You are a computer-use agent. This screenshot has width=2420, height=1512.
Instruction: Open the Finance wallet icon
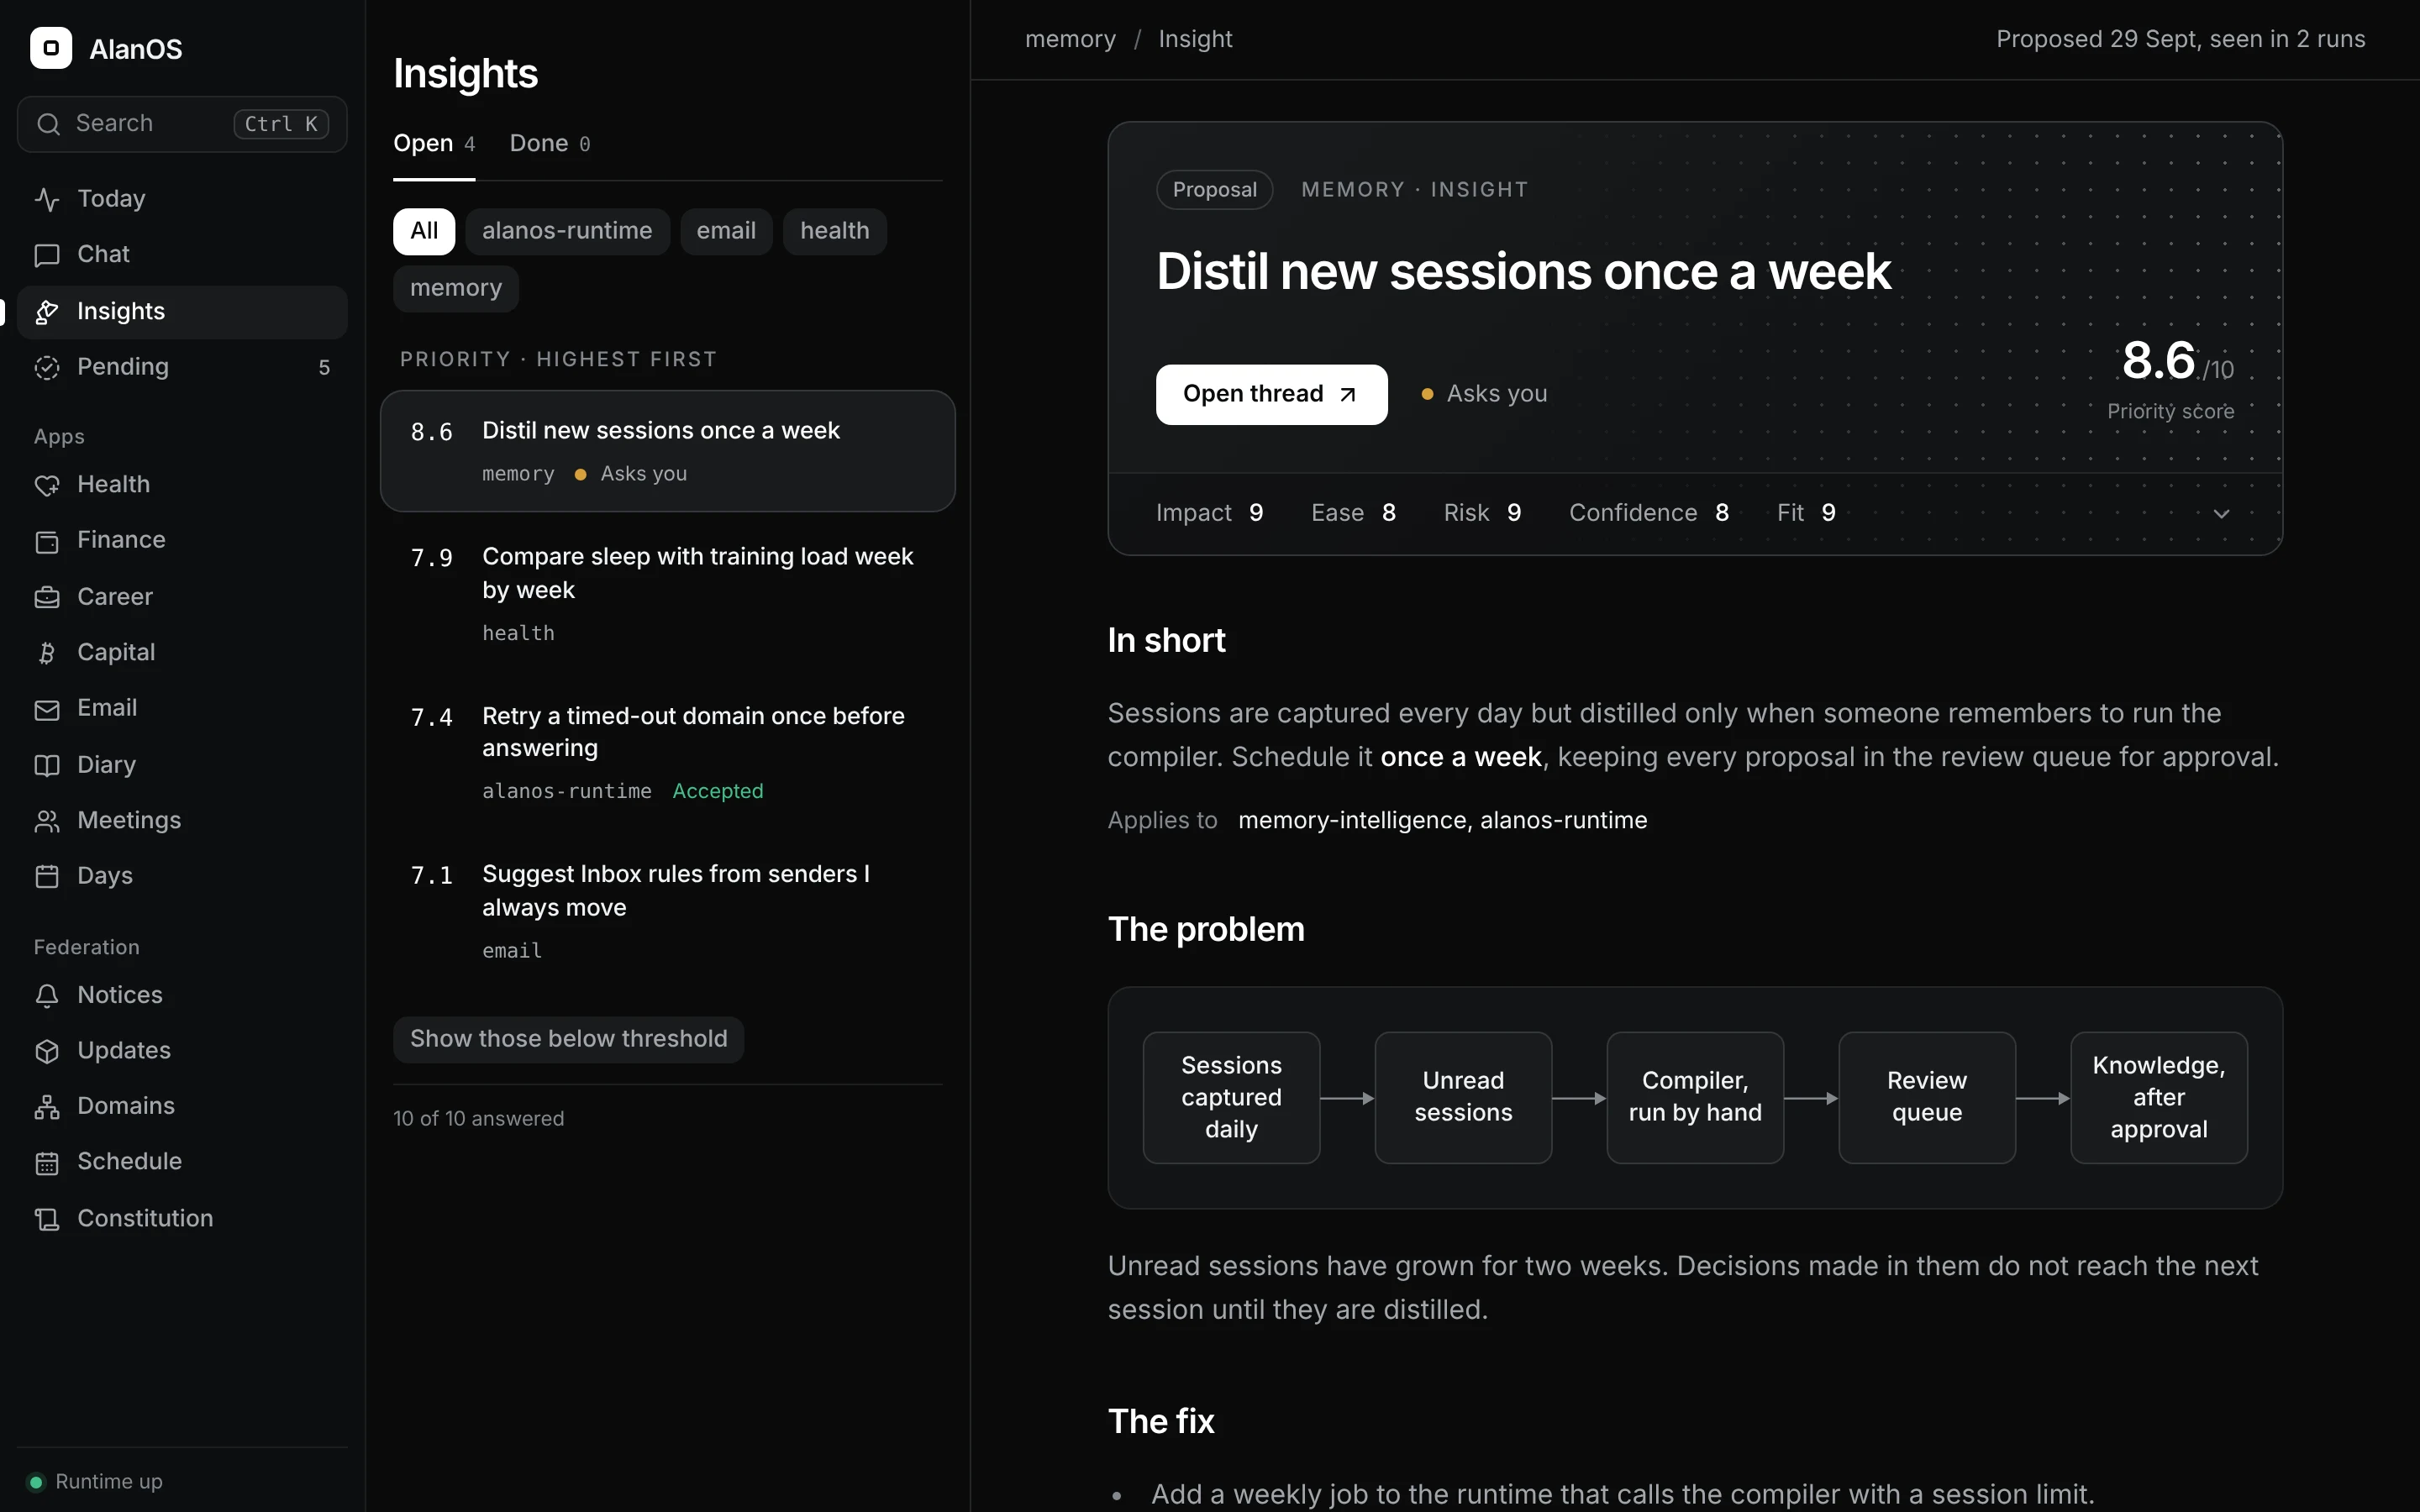click(x=47, y=541)
